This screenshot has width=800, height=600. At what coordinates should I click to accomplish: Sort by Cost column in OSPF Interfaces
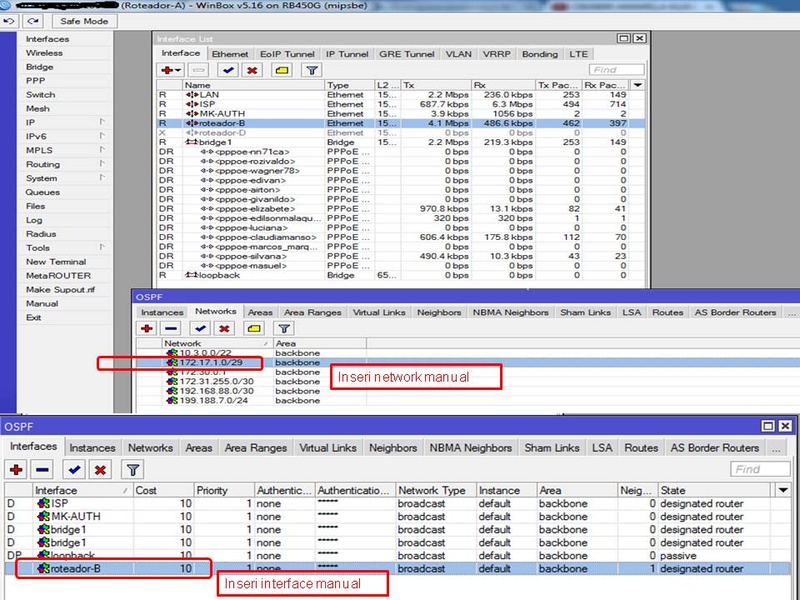[163, 490]
